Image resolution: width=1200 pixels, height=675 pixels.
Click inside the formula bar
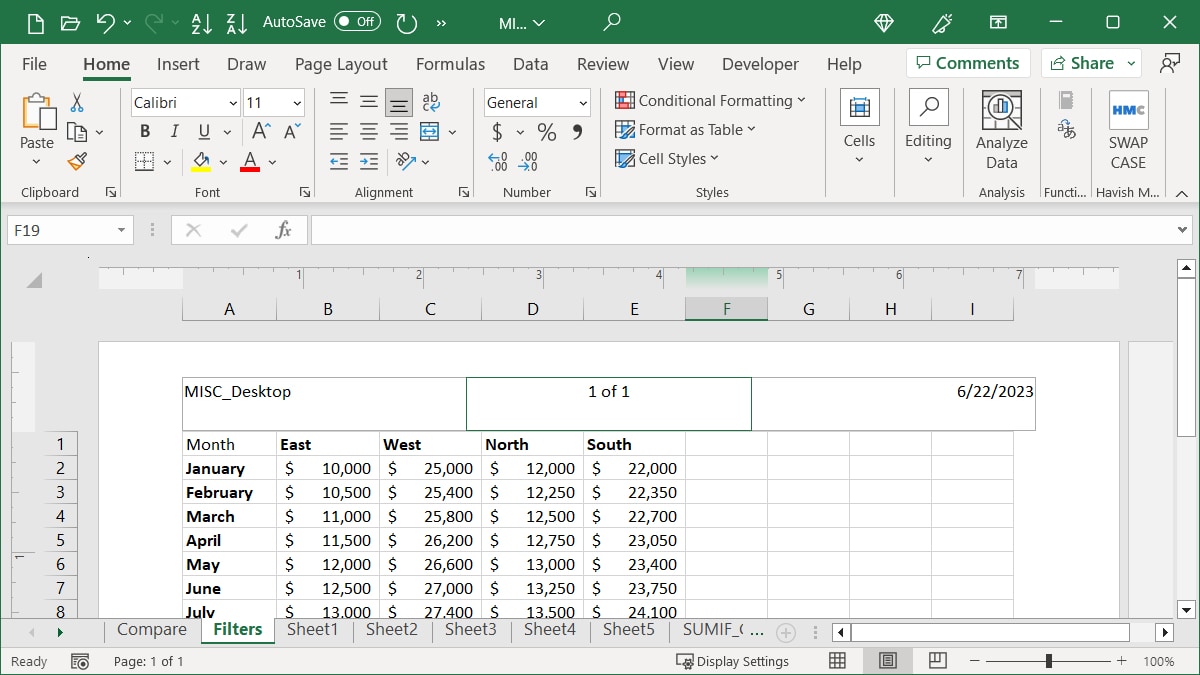[x=700, y=229]
